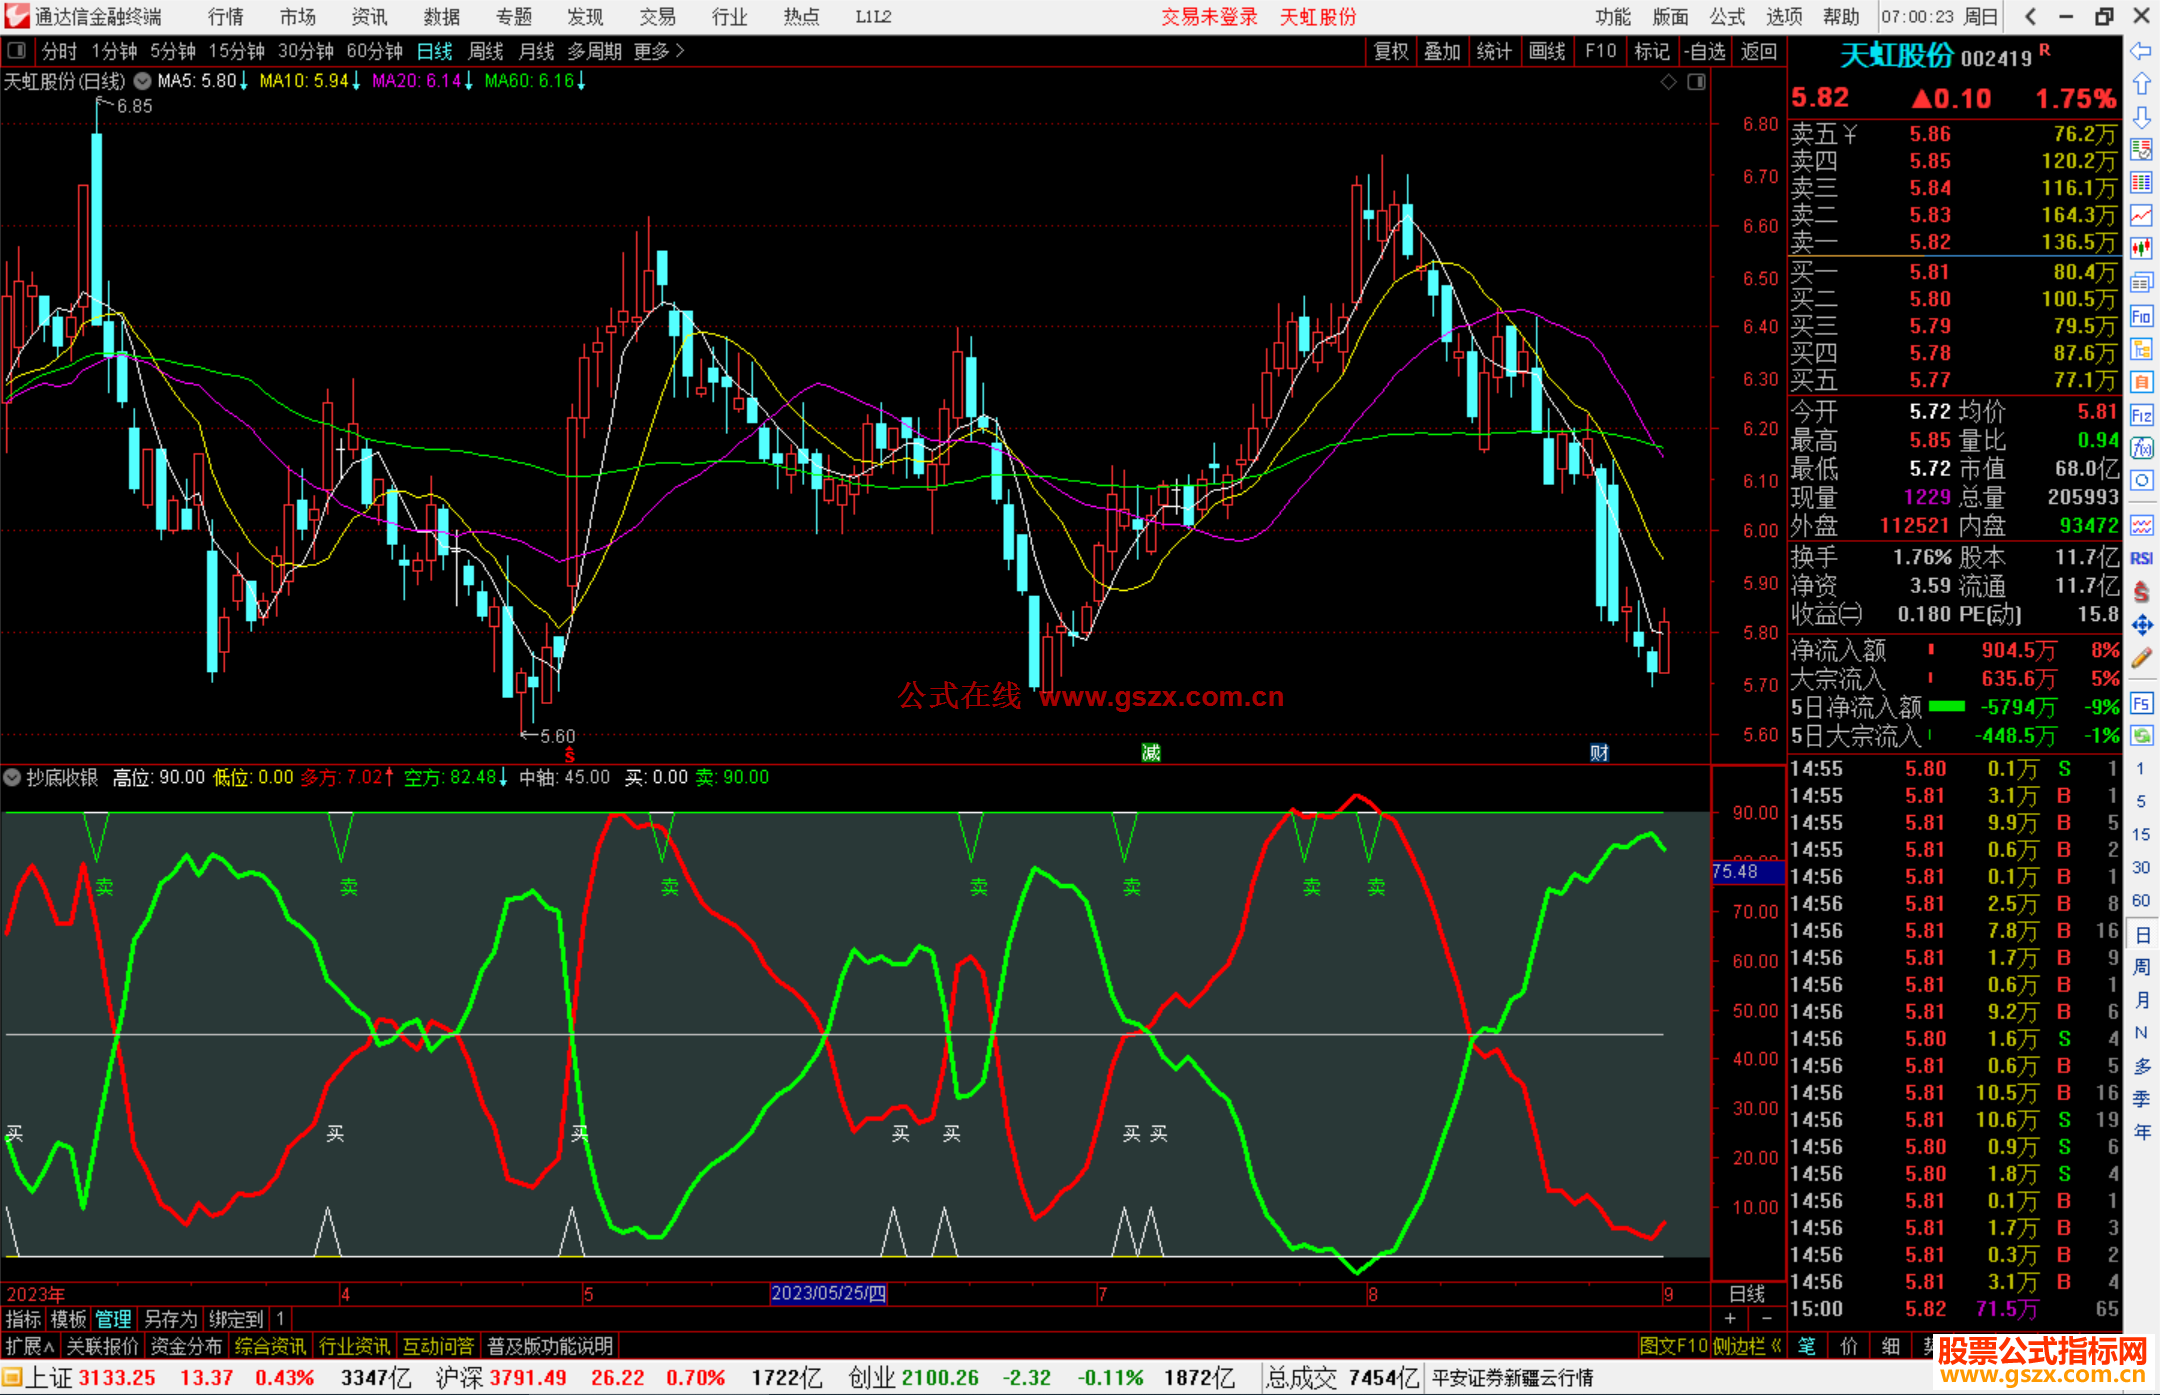
Task: Toggle the 抄底收银 indicator circle button
Action: click(12, 777)
